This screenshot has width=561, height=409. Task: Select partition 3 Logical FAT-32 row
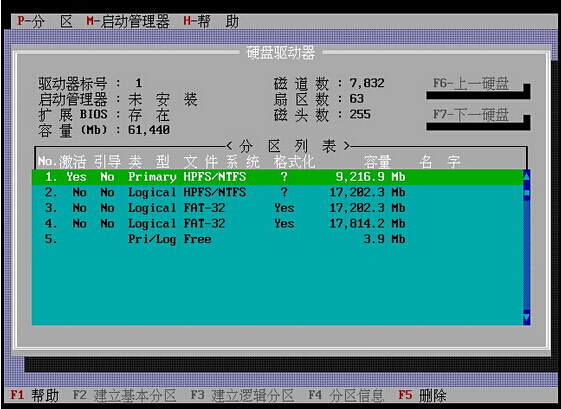point(277,208)
